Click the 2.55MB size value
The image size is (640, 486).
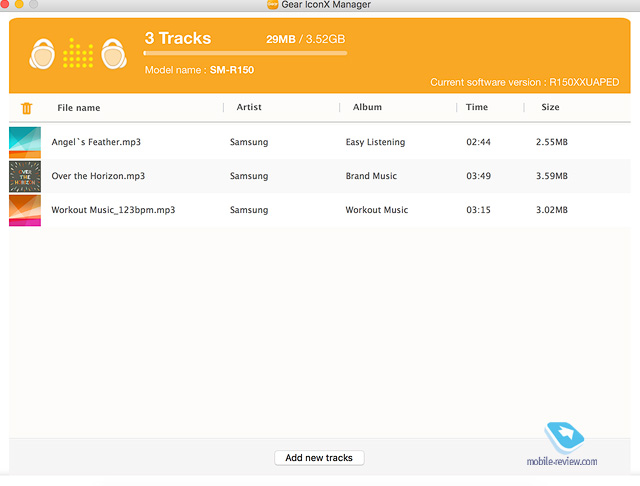pos(552,142)
